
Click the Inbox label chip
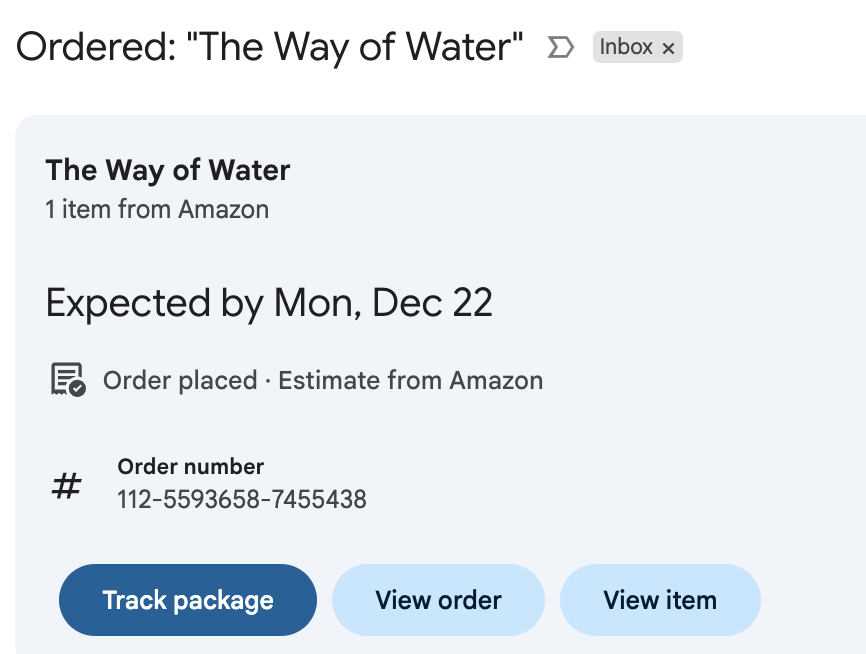point(626,47)
